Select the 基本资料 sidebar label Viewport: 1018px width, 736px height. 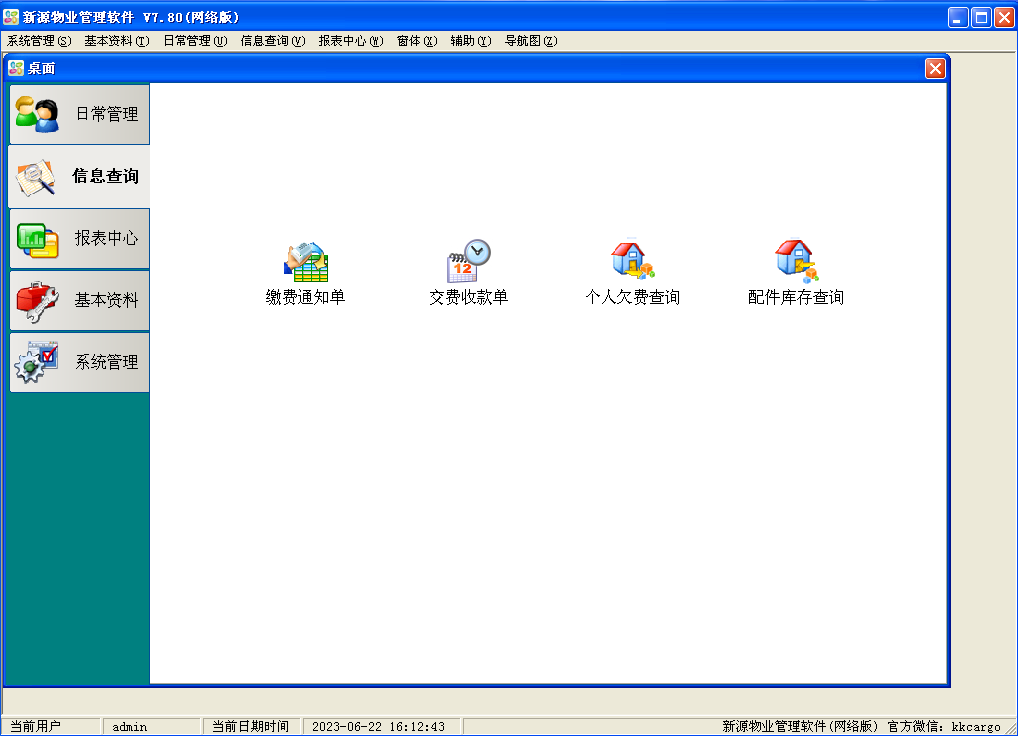pyautogui.click(x=106, y=300)
